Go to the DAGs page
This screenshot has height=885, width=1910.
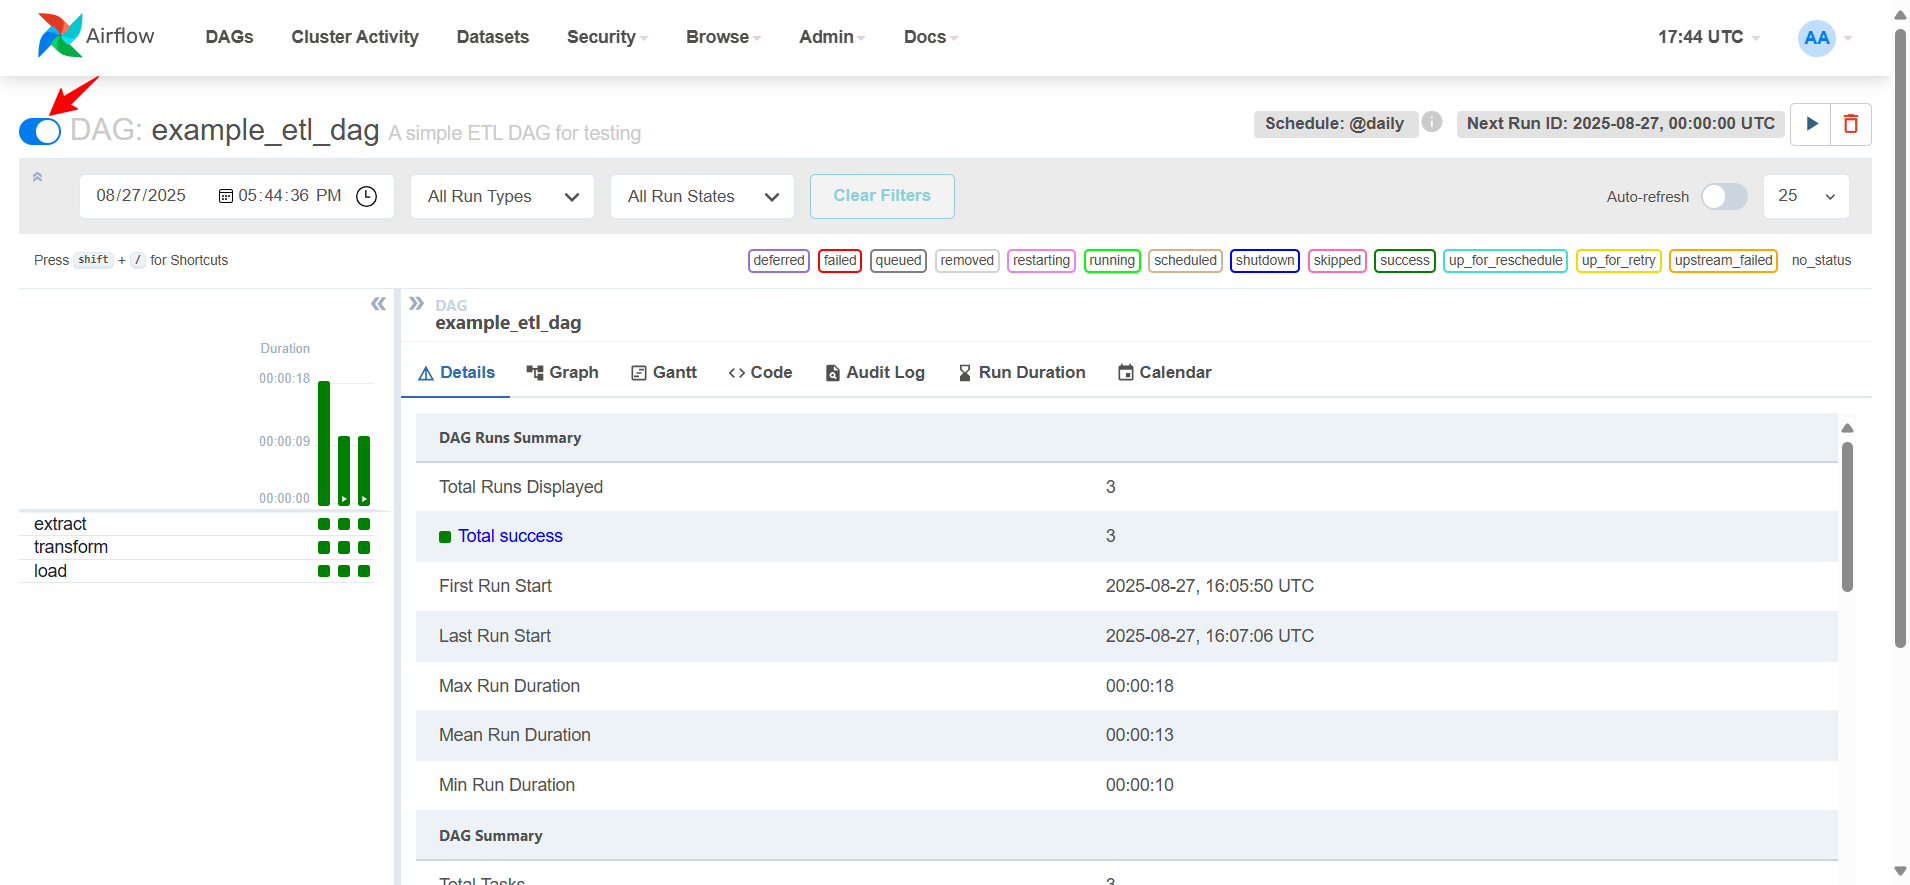point(229,37)
